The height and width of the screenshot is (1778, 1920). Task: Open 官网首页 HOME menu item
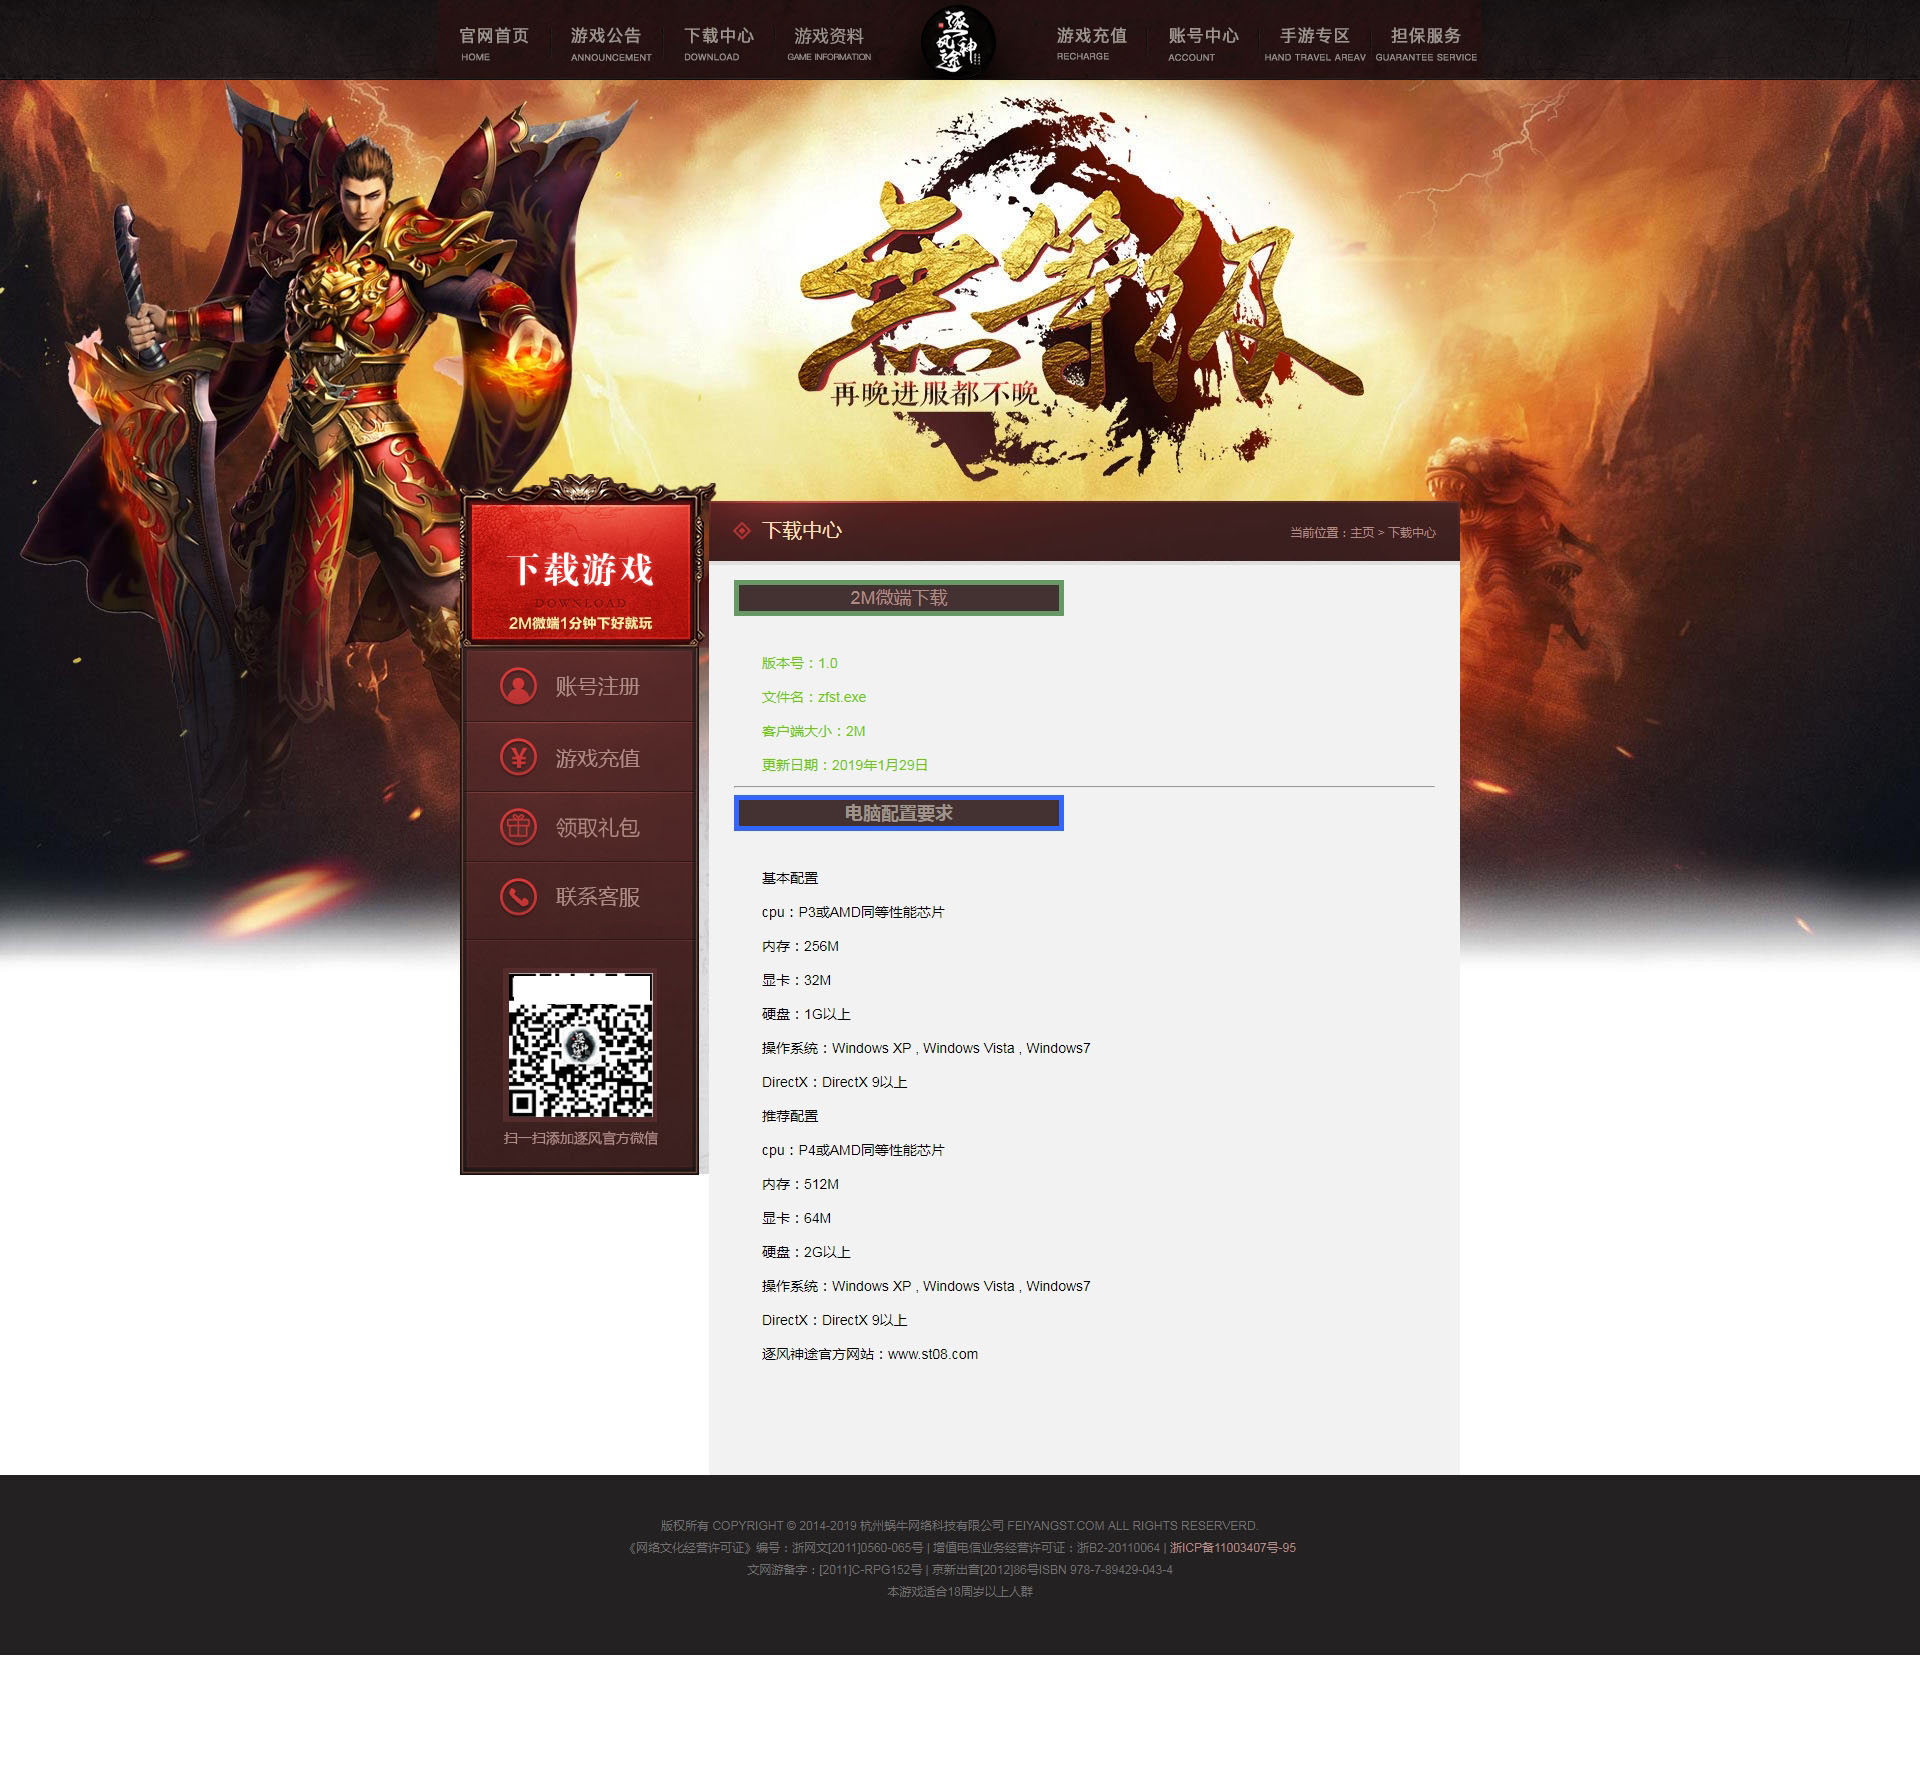493,43
